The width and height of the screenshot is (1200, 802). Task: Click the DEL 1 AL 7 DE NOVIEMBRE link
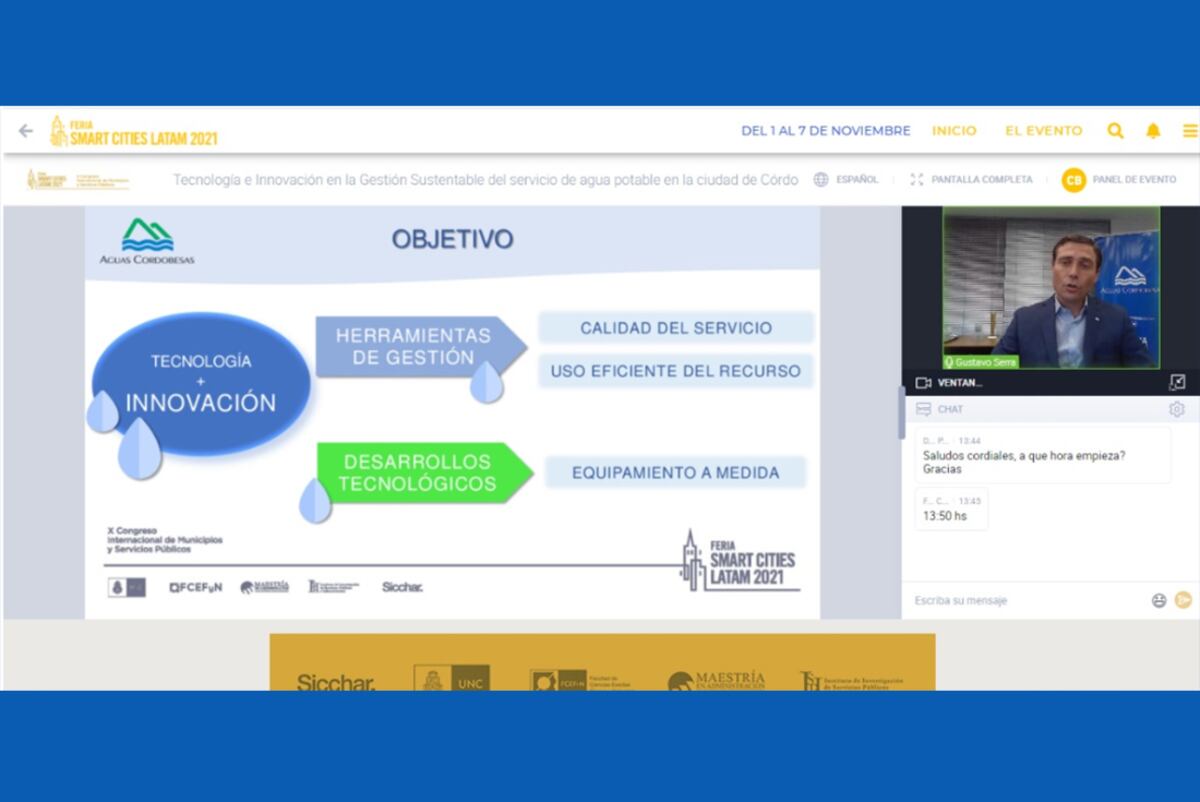point(826,131)
